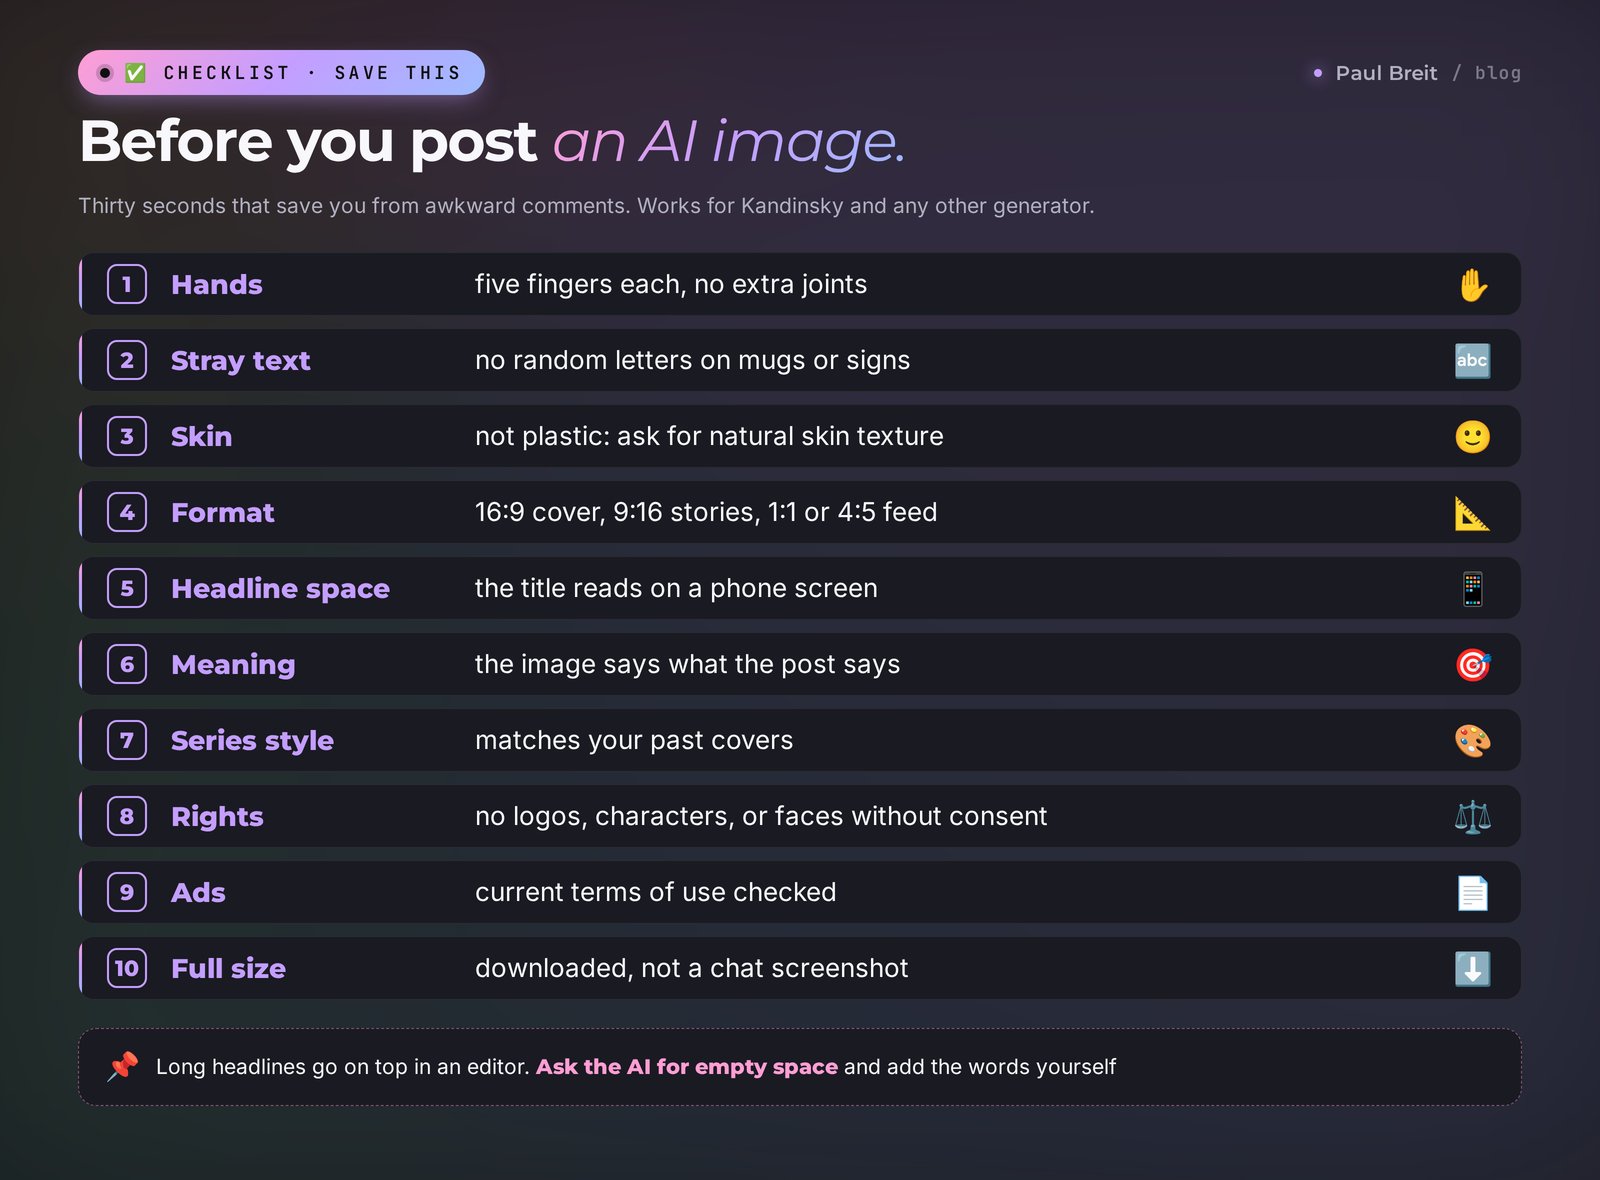Click 'no random letters on mugs or signs'
This screenshot has width=1600, height=1180.
tap(693, 361)
